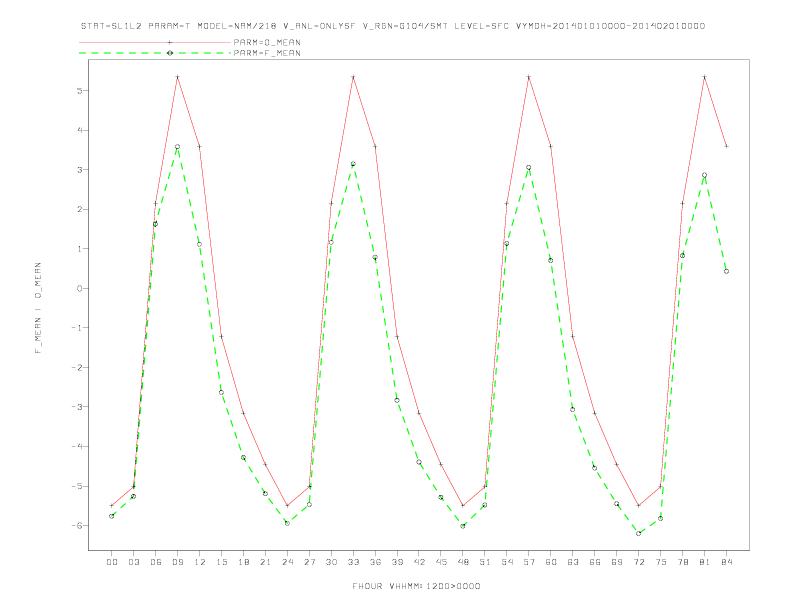Click the VYMDH date range in the title

point(610,26)
